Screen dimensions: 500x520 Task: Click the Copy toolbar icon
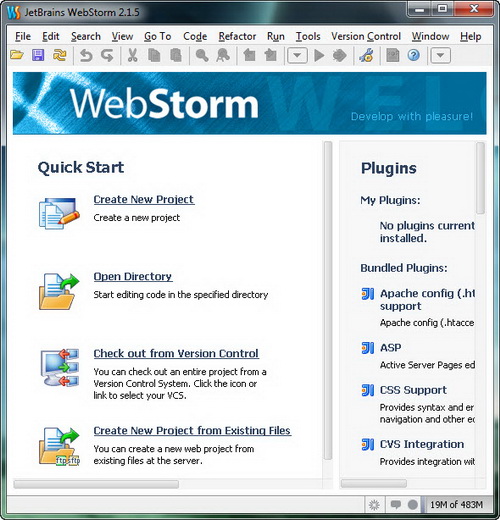click(x=154, y=55)
